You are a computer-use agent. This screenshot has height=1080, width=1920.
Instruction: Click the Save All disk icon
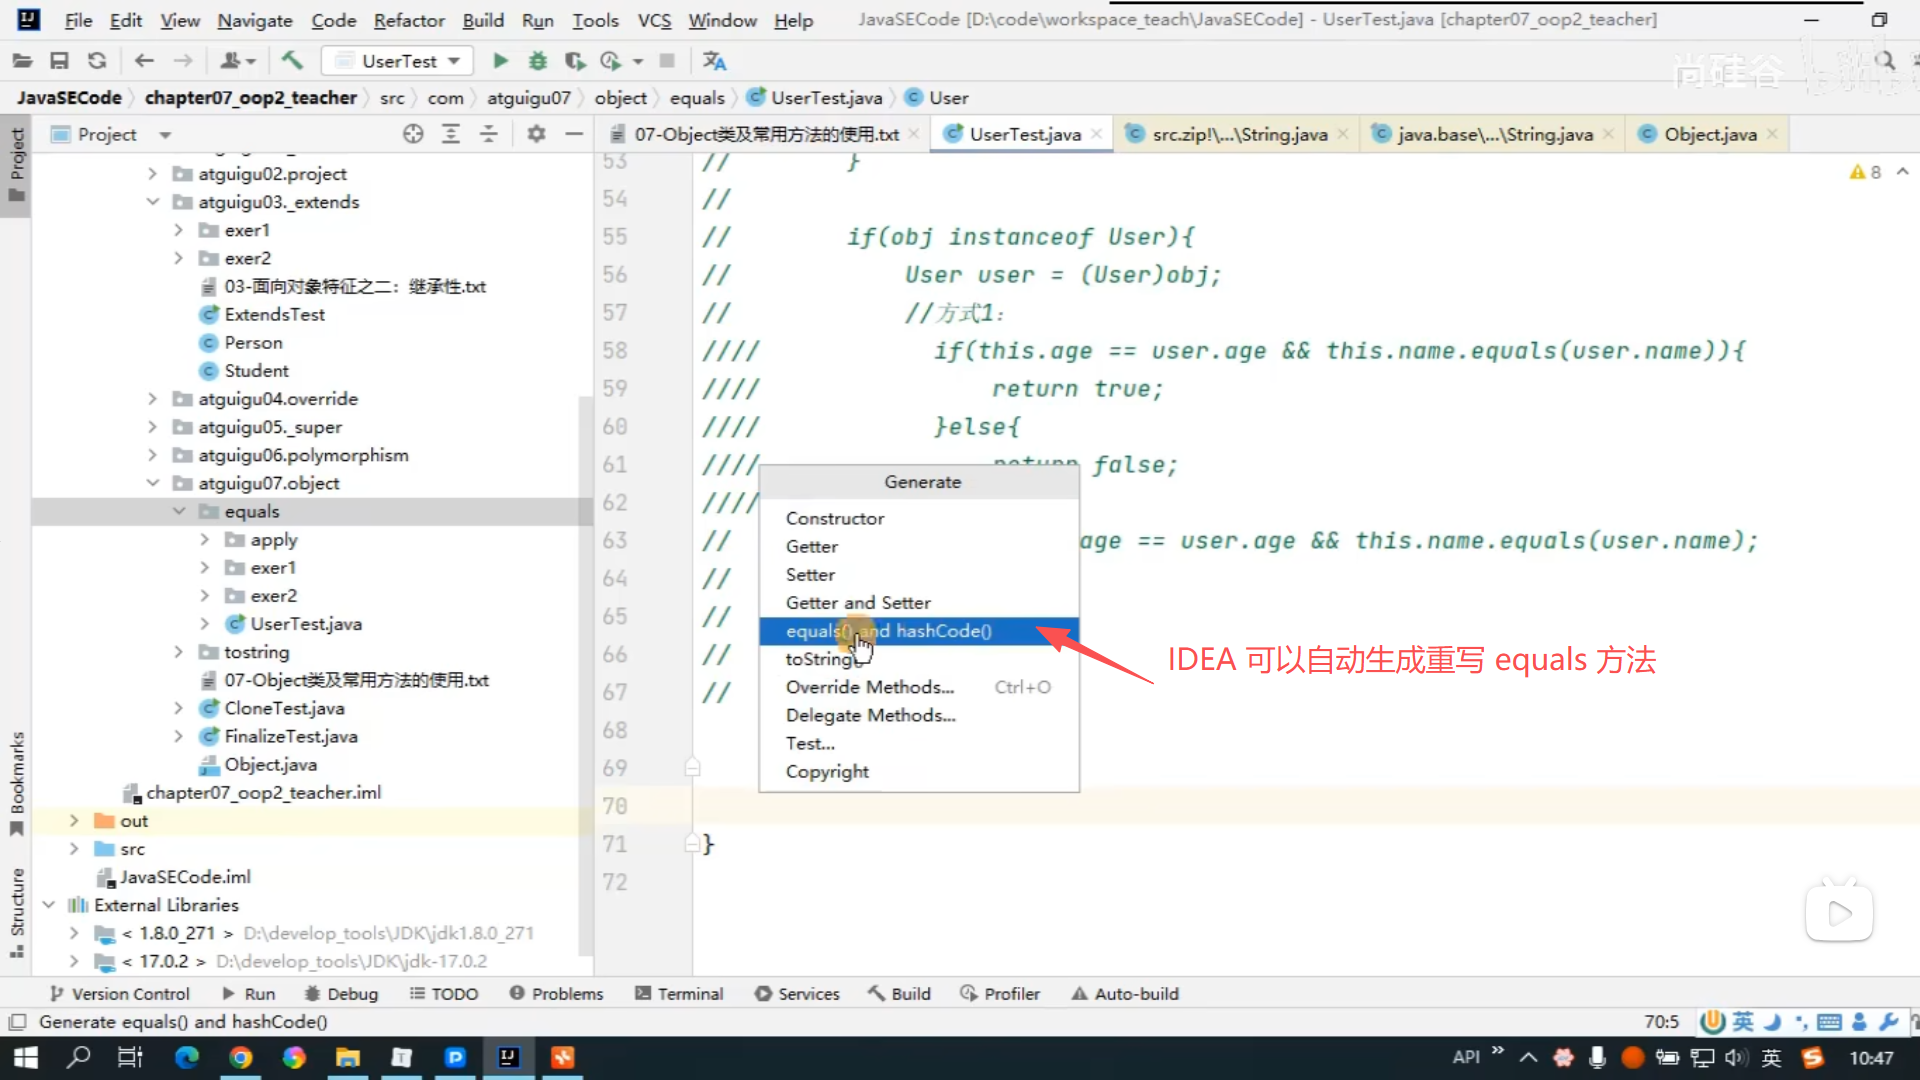tap(59, 61)
